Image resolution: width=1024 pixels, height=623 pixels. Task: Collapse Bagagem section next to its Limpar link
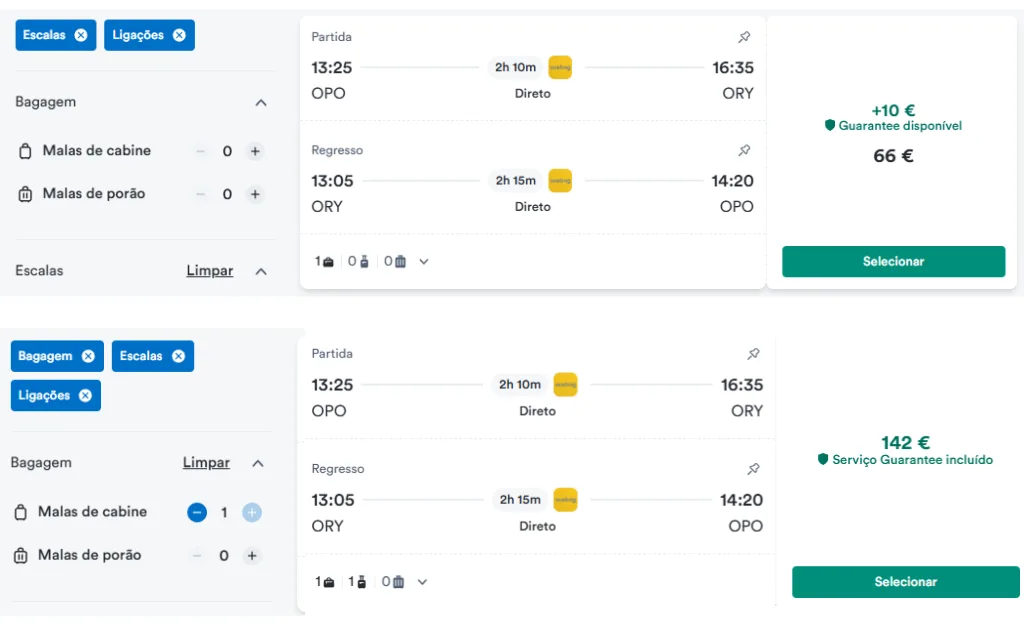pos(258,463)
